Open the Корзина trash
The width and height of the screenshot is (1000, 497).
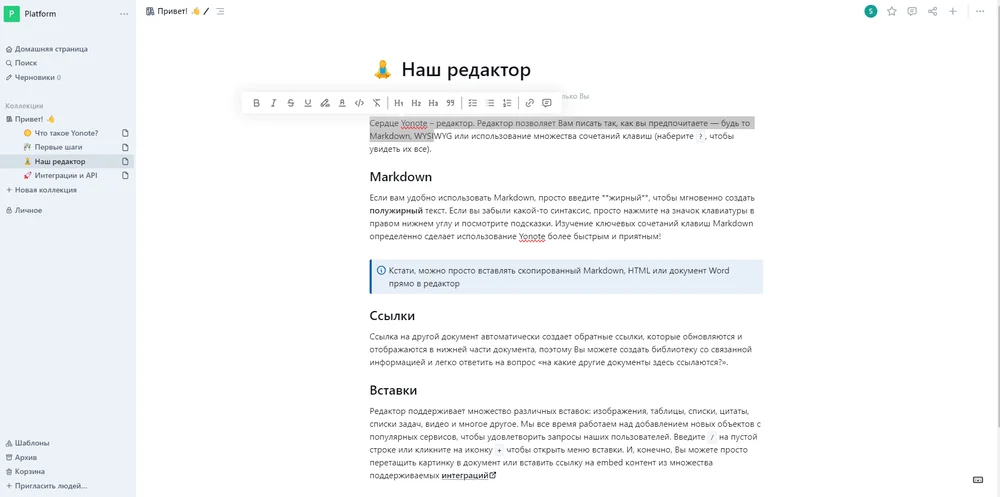coord(30,471)
